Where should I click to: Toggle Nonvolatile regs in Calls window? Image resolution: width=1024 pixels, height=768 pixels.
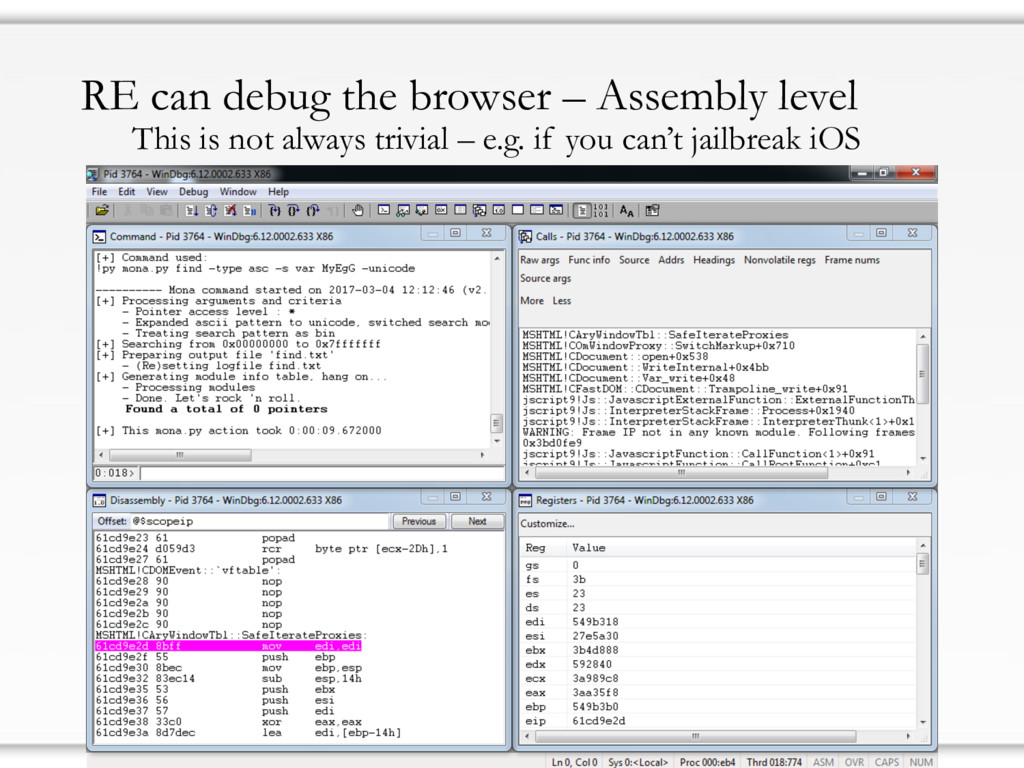780,260
